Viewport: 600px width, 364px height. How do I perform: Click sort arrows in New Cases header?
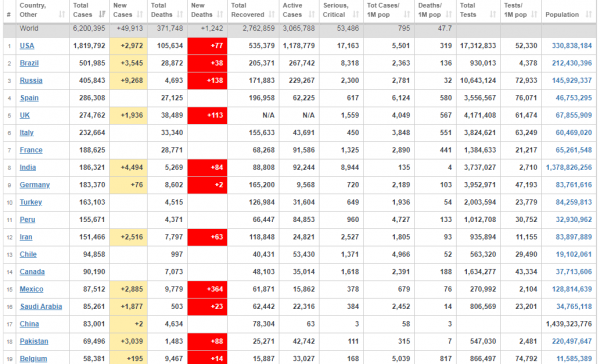(140, 15)
